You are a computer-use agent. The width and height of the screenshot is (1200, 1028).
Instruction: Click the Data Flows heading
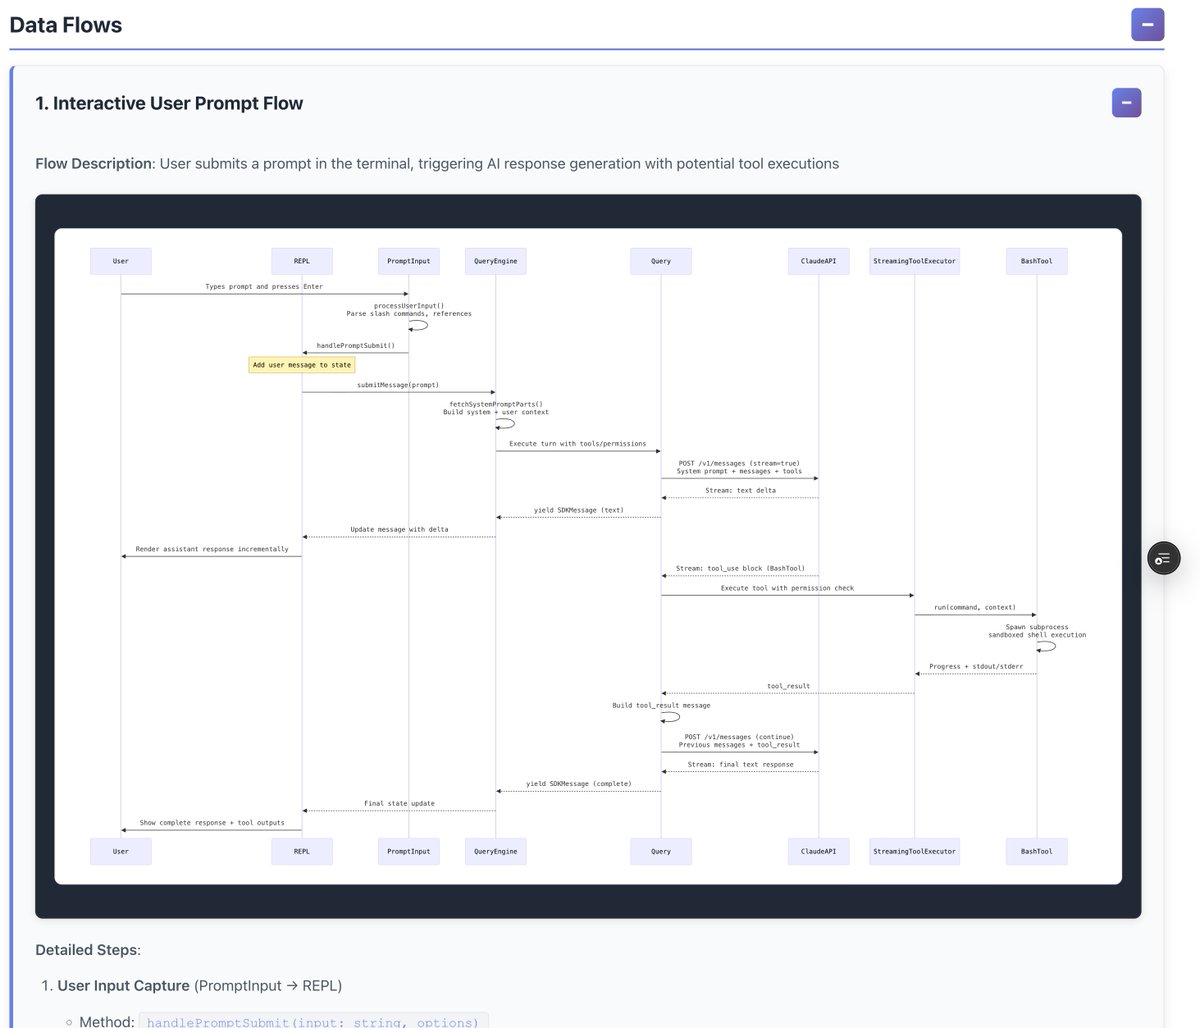66,25
